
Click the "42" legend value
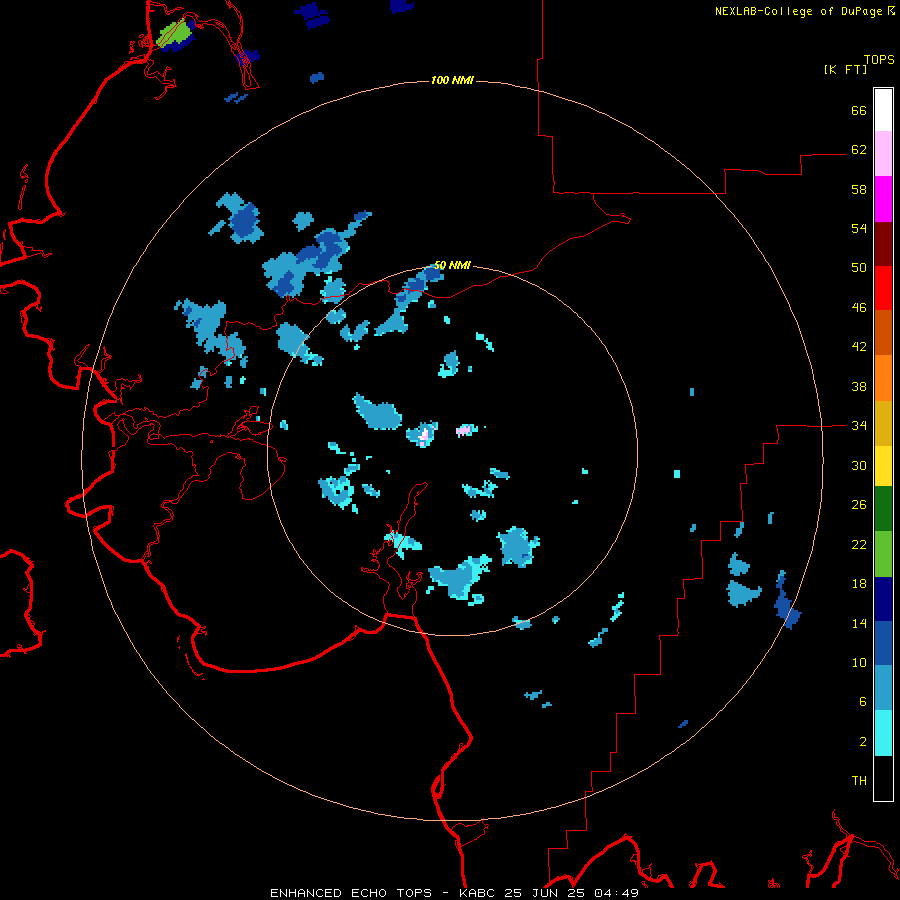pyautogui.click(x=859, y=346)
